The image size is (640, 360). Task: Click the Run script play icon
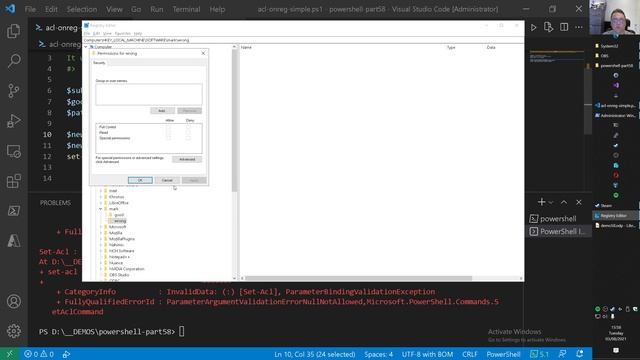point(533,27)
